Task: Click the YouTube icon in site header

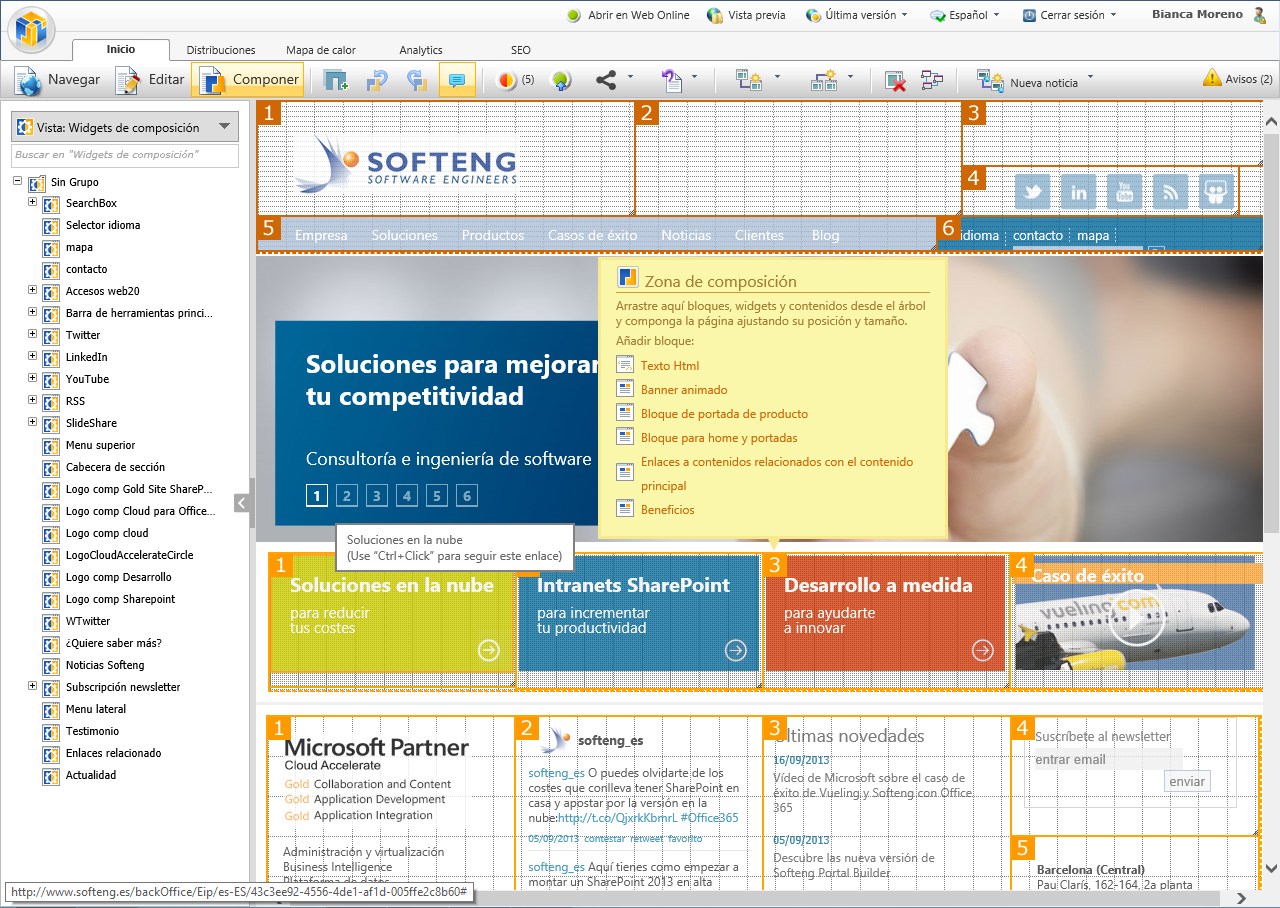Action: click(1124, 192)
